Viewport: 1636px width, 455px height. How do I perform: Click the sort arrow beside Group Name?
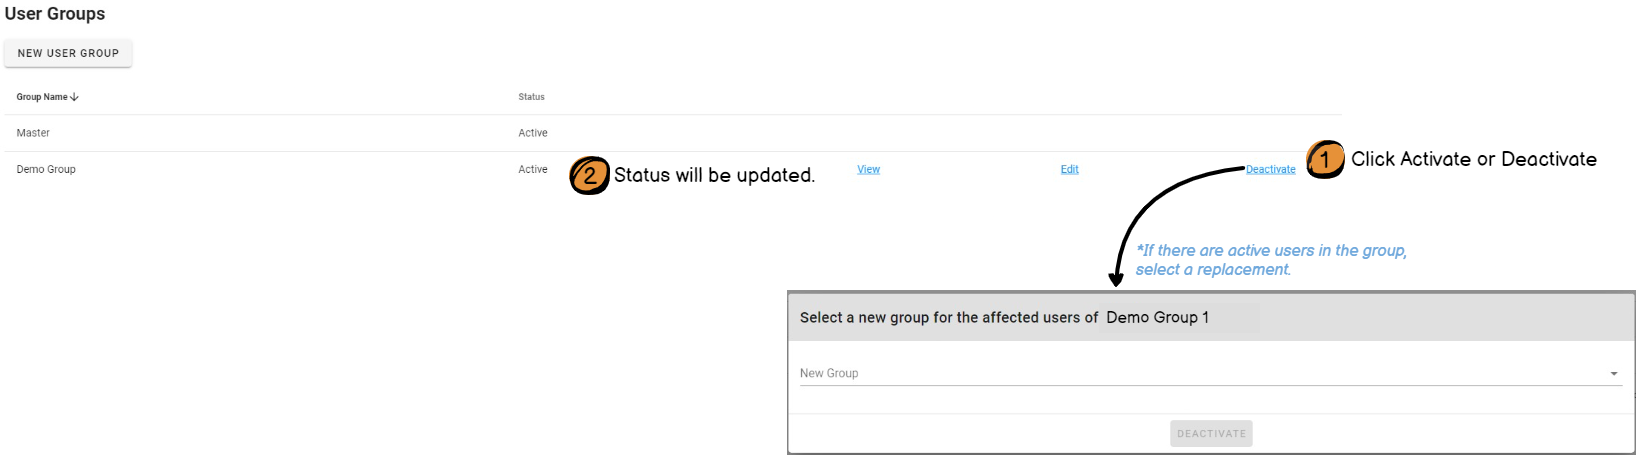[x=75, y=97]
